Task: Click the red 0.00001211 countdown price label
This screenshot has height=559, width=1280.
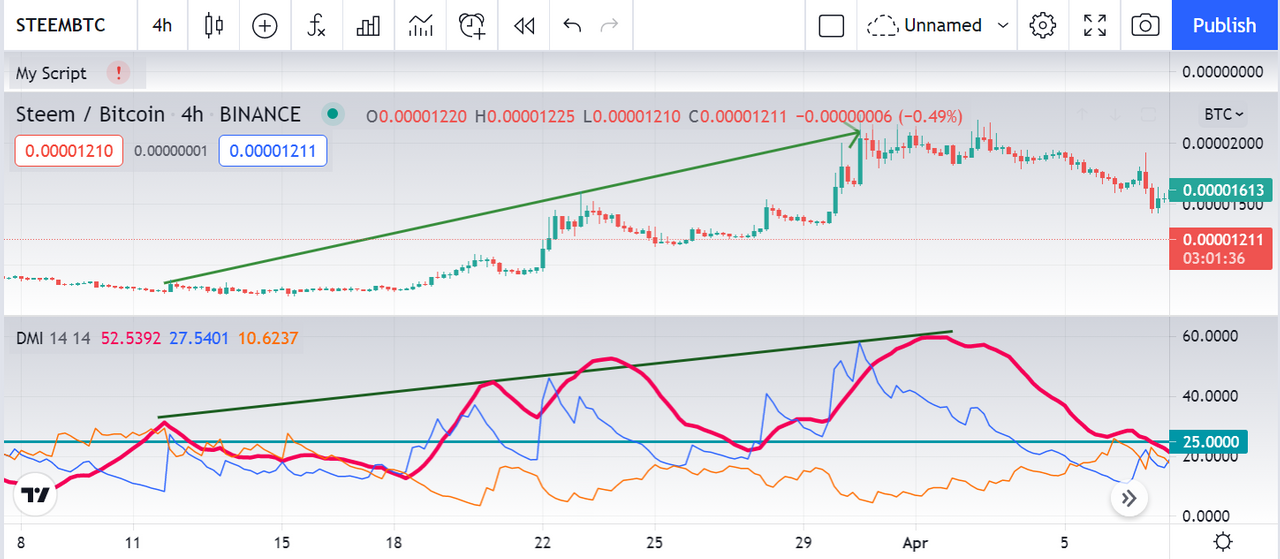Action: pos(1220,248)
